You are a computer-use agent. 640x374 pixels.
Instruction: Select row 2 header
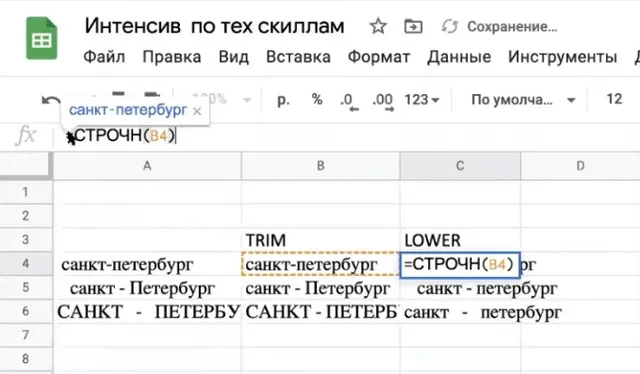[x=26, y=216]
